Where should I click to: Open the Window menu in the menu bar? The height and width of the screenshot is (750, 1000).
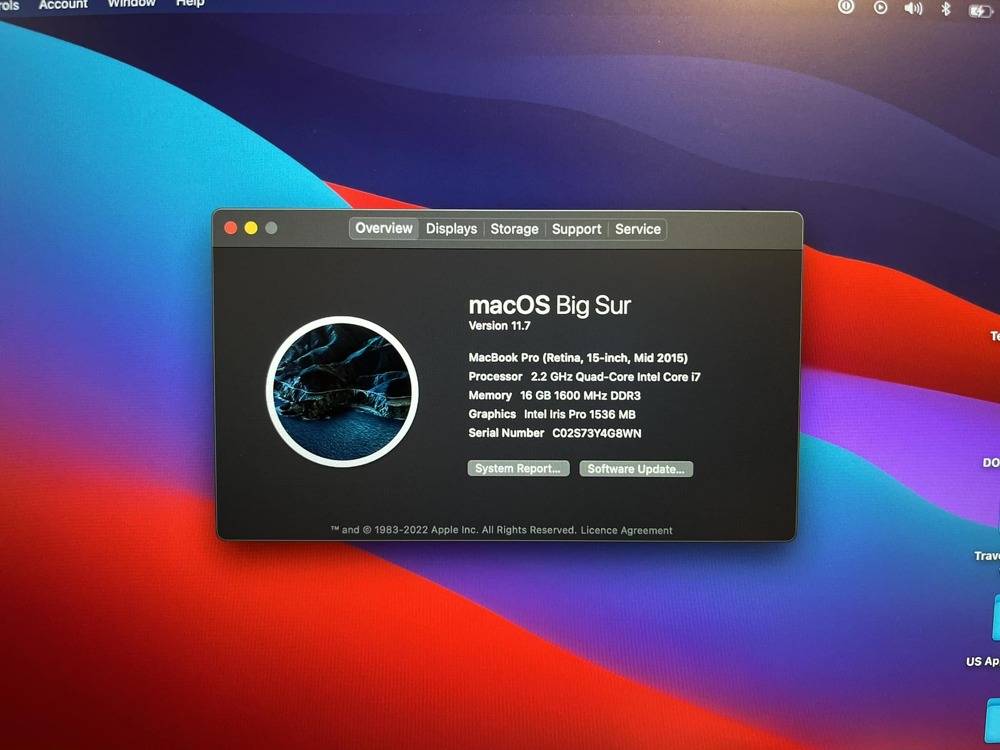click(x=131, y=4)
